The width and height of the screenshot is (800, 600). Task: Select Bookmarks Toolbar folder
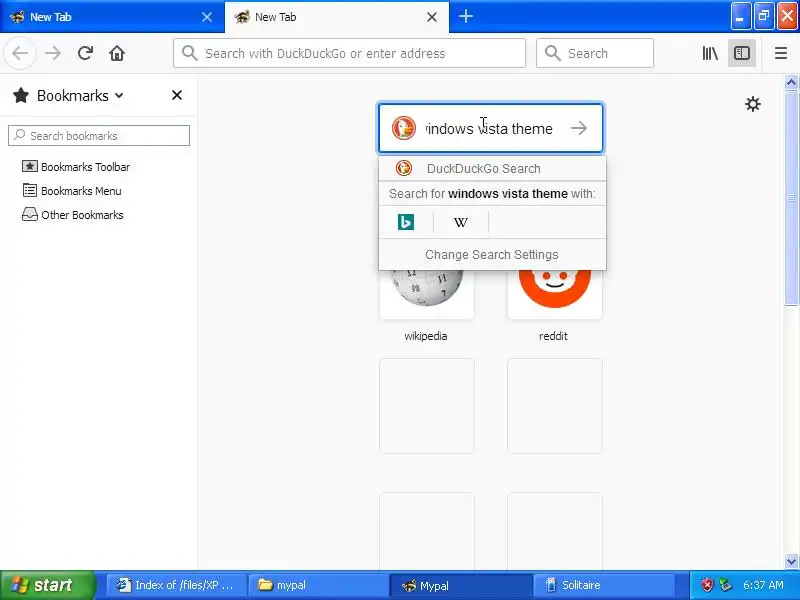76,167
